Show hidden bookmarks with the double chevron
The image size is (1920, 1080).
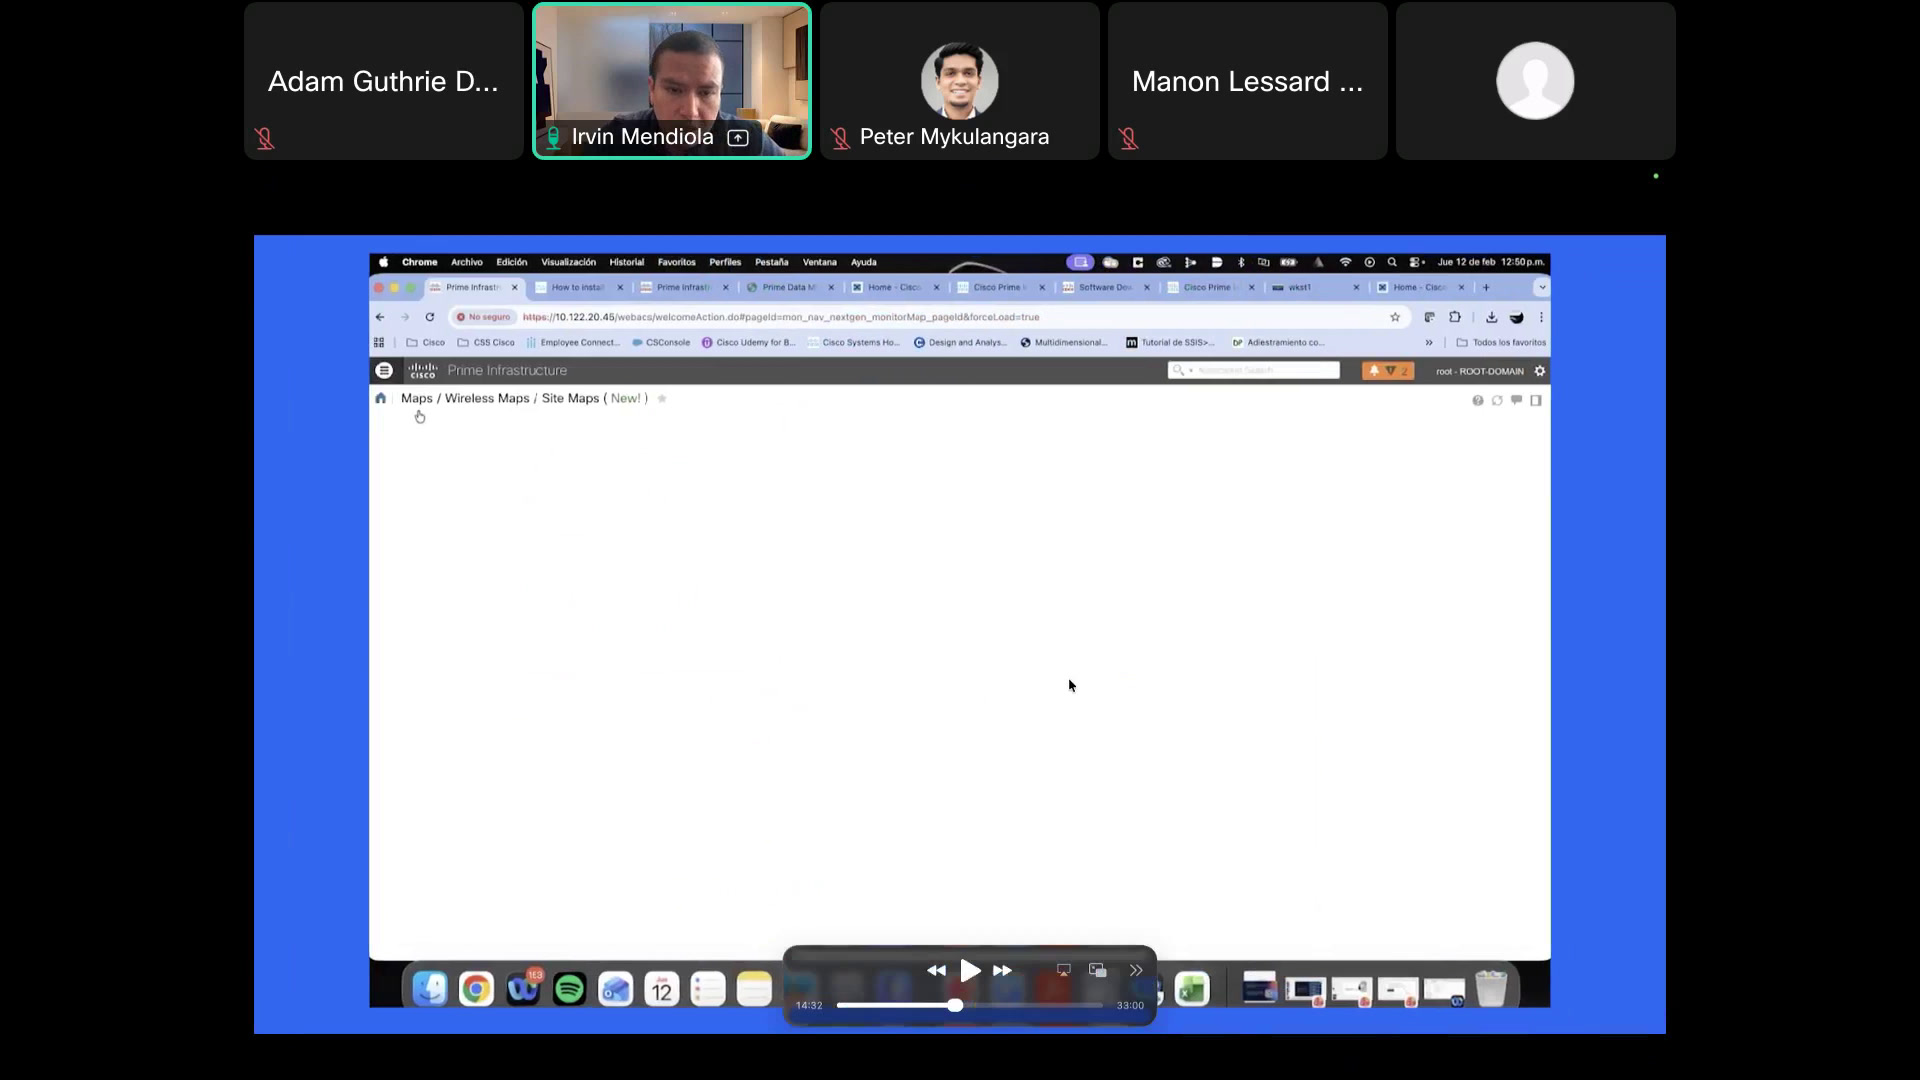pyautogui.click(x=1429, y=342)
